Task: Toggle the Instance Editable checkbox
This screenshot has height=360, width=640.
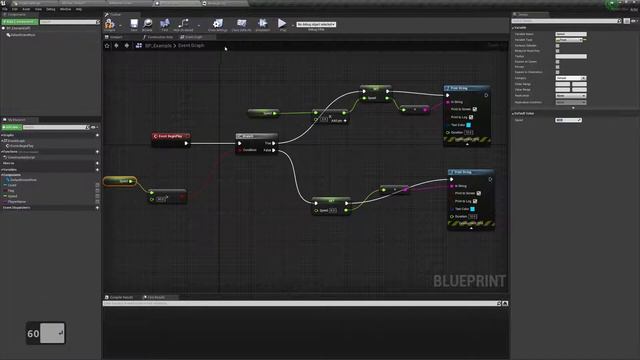Action: (x=558, y=46)
